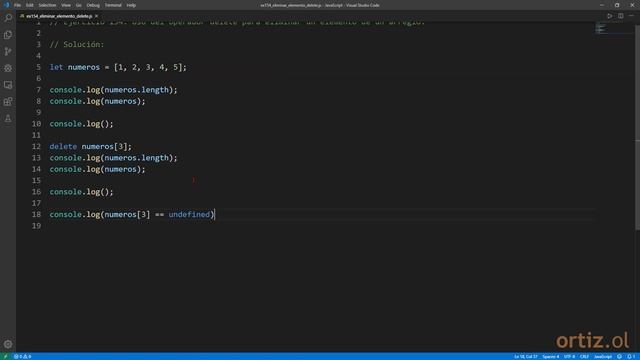Click the empty line 19 in editor
Viewport: 640px width, 360px height.
322,225
